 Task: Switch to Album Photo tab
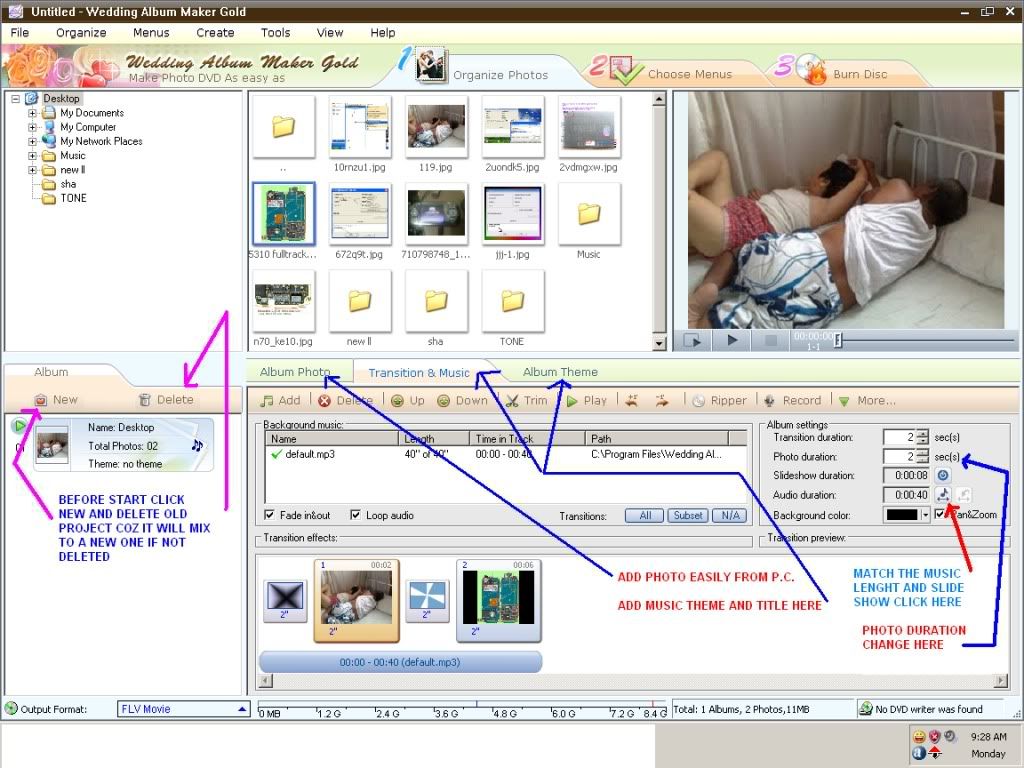click(x=295, y=372)
